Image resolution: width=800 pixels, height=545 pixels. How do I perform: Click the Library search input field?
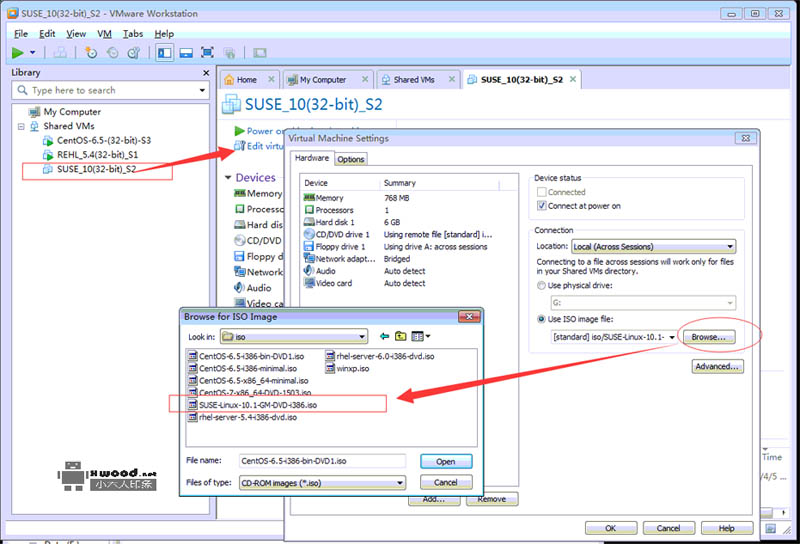(110, 90)
